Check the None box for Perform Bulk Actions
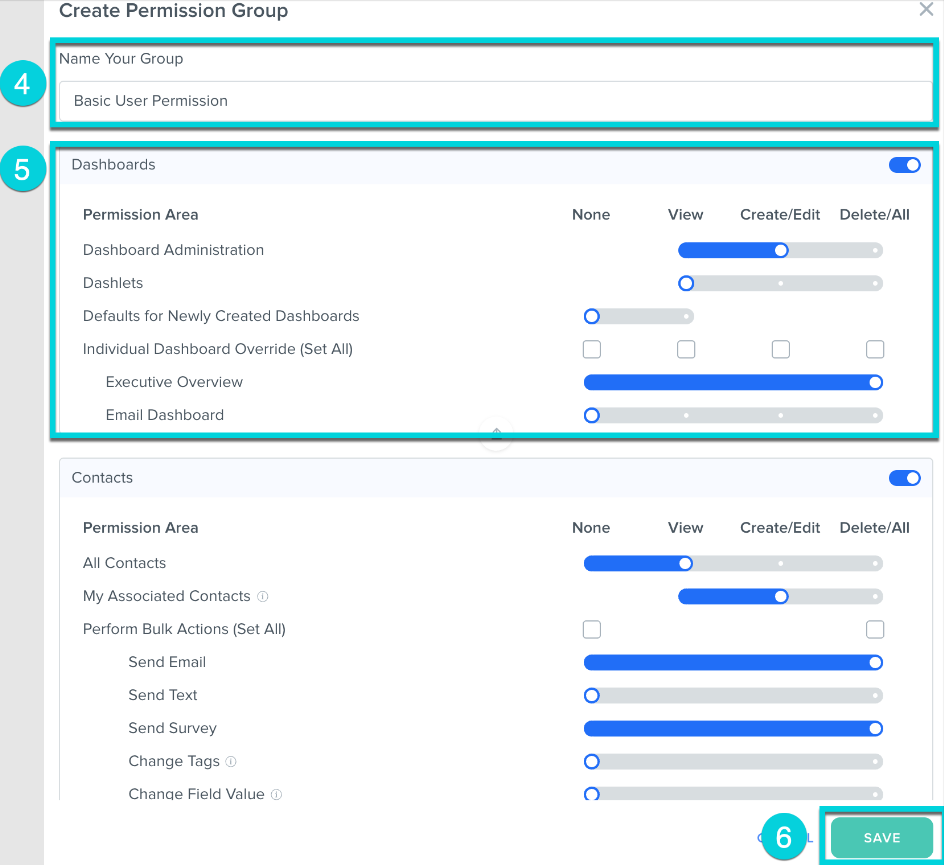The image size is (944, 865). (592, 629)
